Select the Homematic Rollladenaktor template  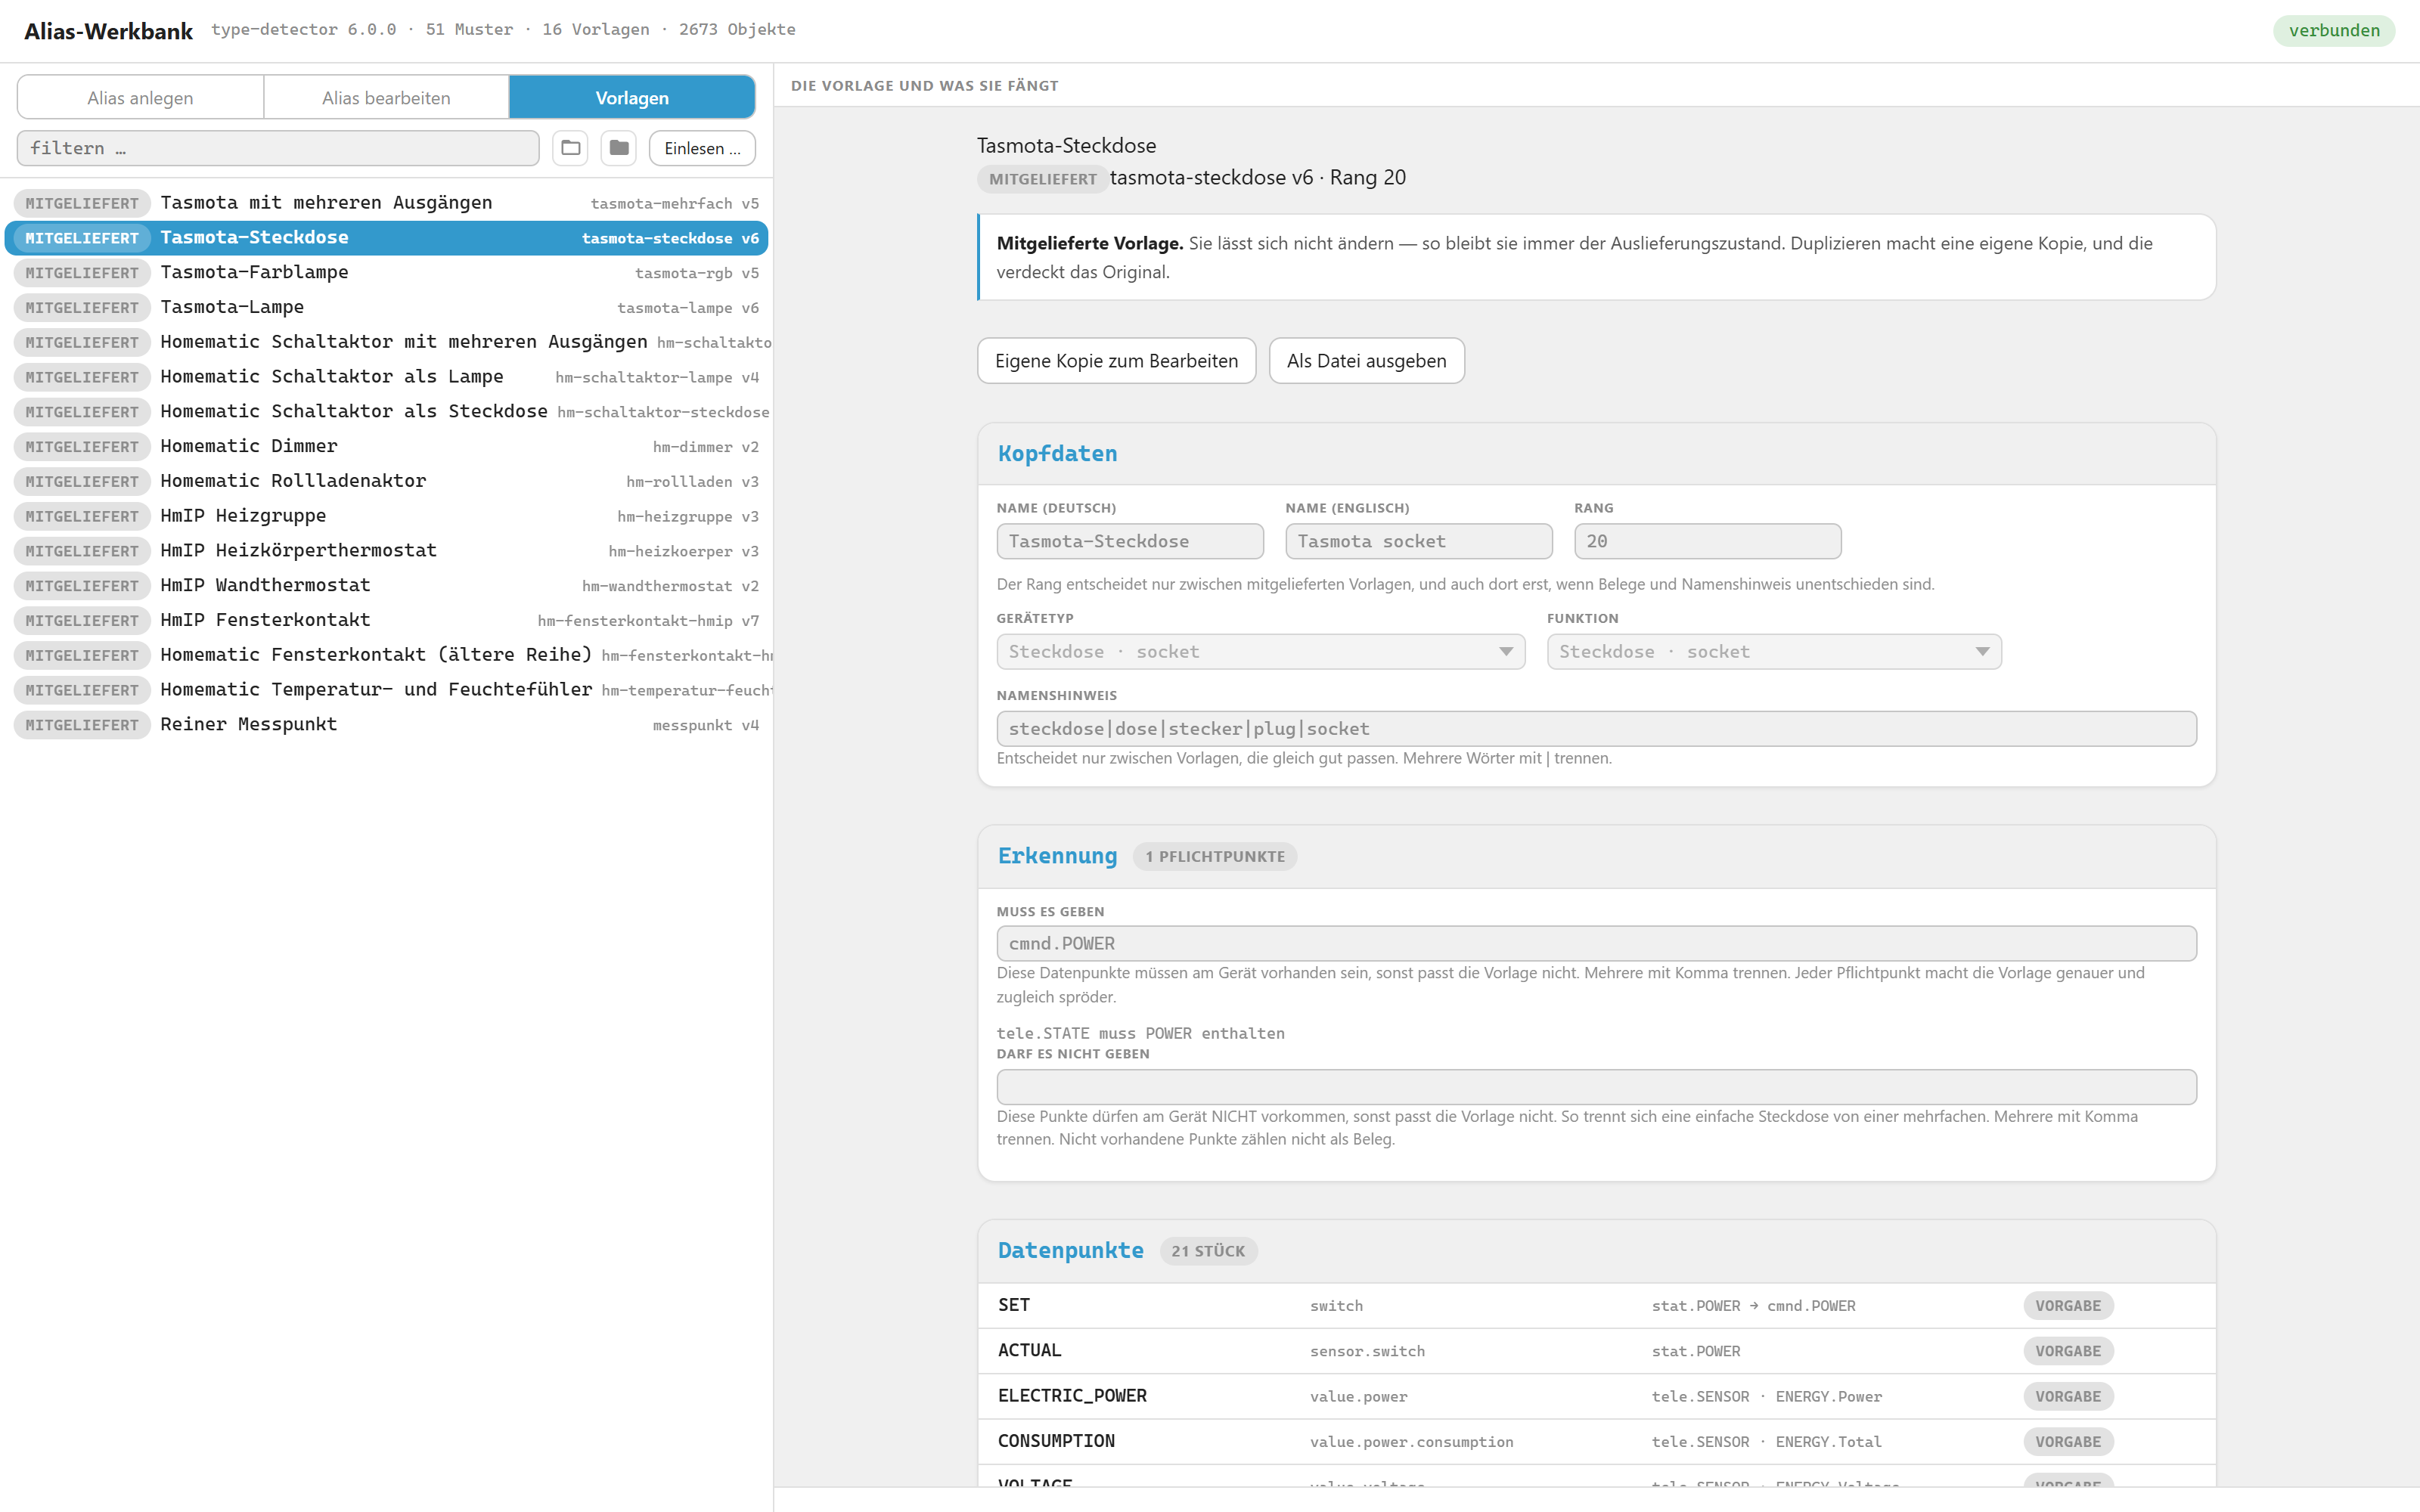click(x=386, y=481)
